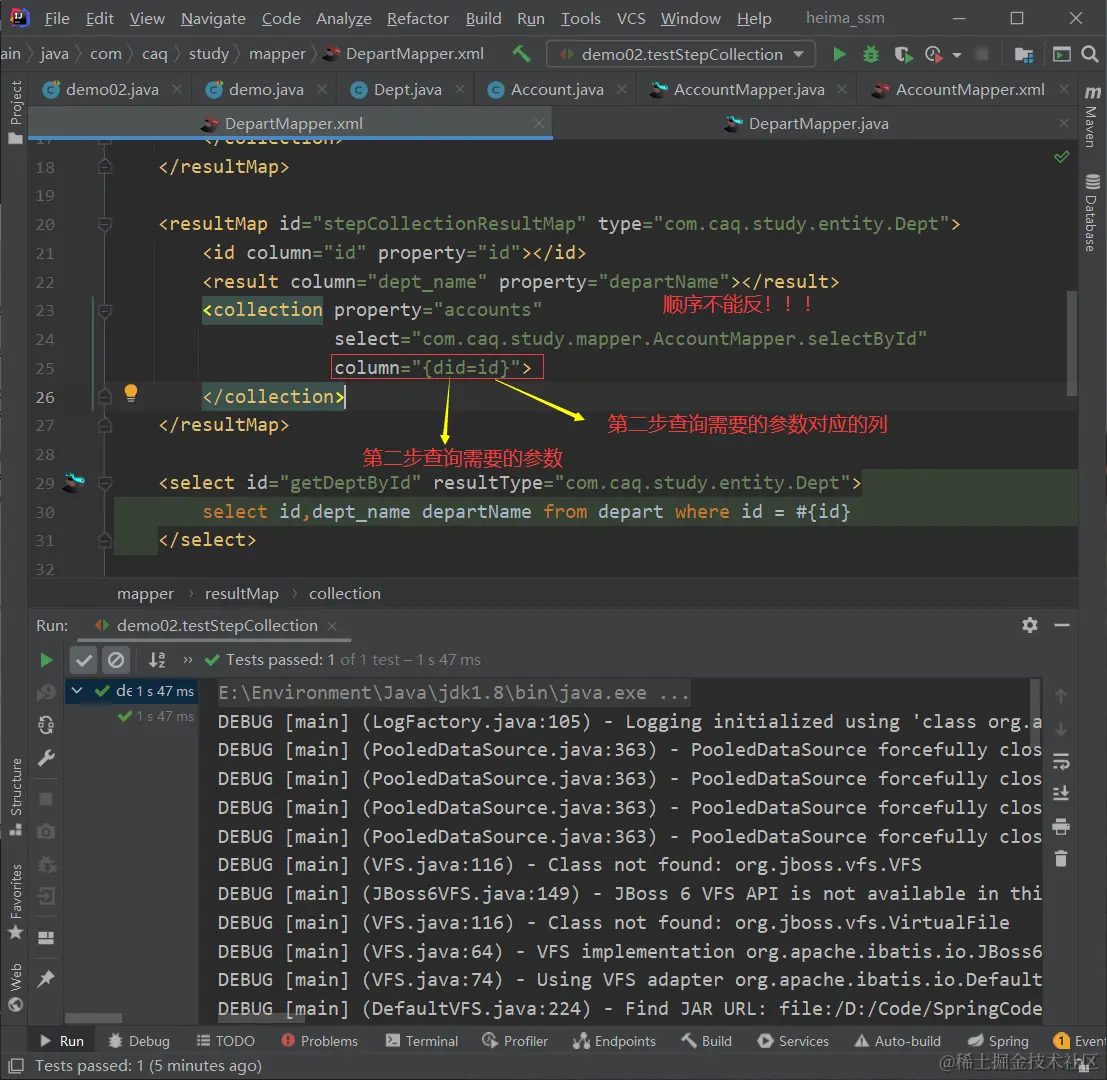Screen dimensions: 1107x1080
Task: Click MyBatis bird gutter icon at line 29
Action: pos(73,483)
